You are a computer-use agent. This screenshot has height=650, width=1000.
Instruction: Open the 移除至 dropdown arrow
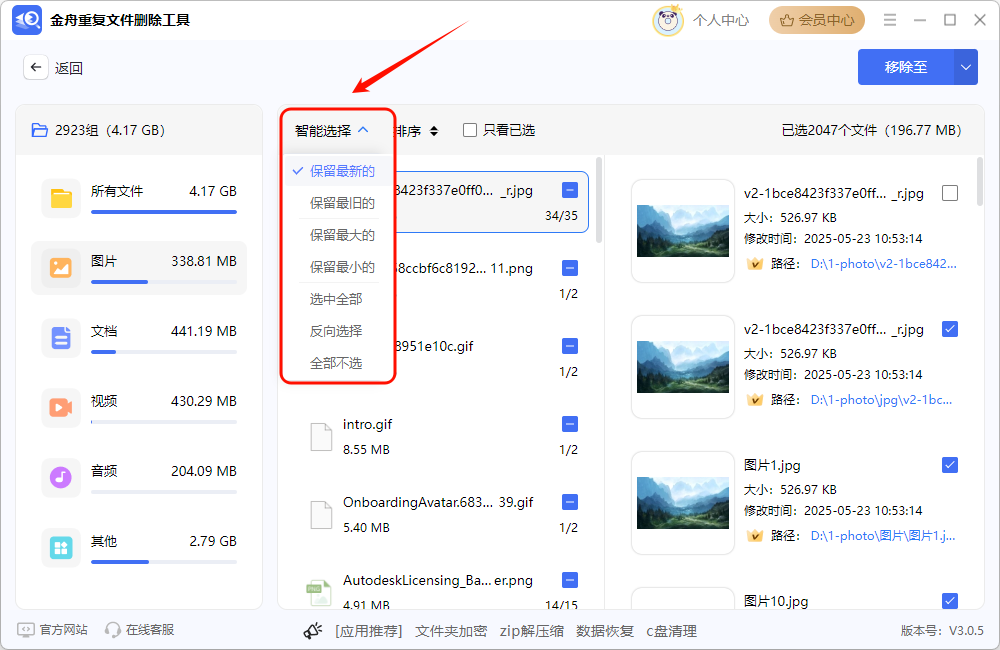[966, 67]
